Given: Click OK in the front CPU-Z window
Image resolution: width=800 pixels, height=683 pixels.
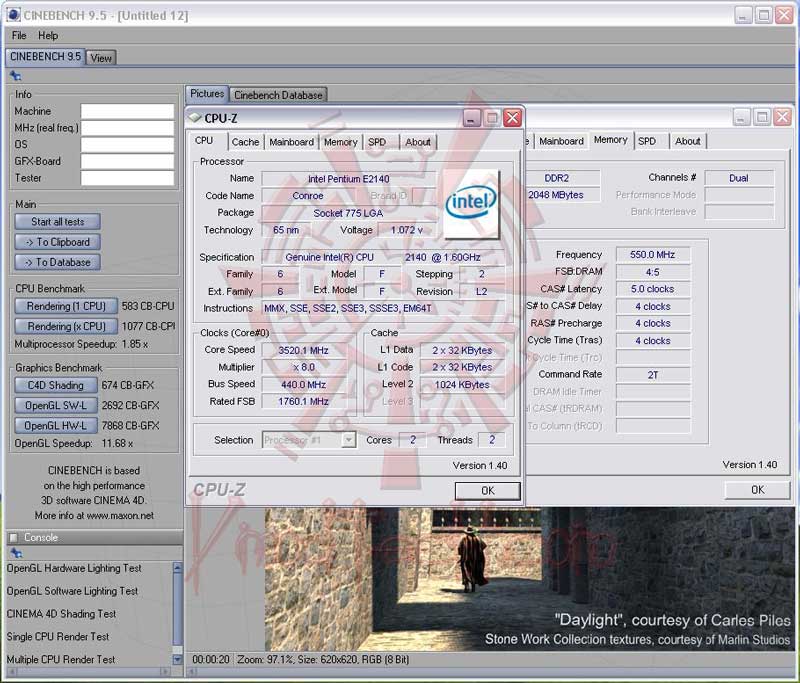Looking at the screenshot, I should pos(488,490).
